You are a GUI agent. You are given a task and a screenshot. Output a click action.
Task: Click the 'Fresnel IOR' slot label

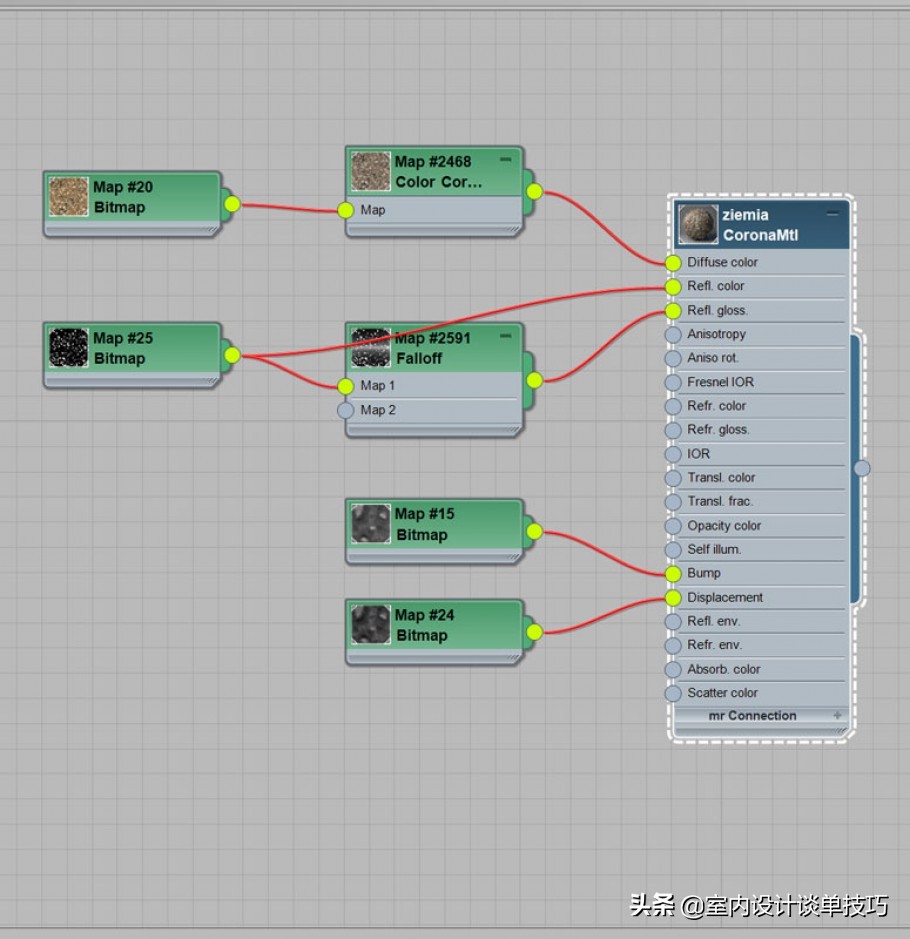point(720,382)
